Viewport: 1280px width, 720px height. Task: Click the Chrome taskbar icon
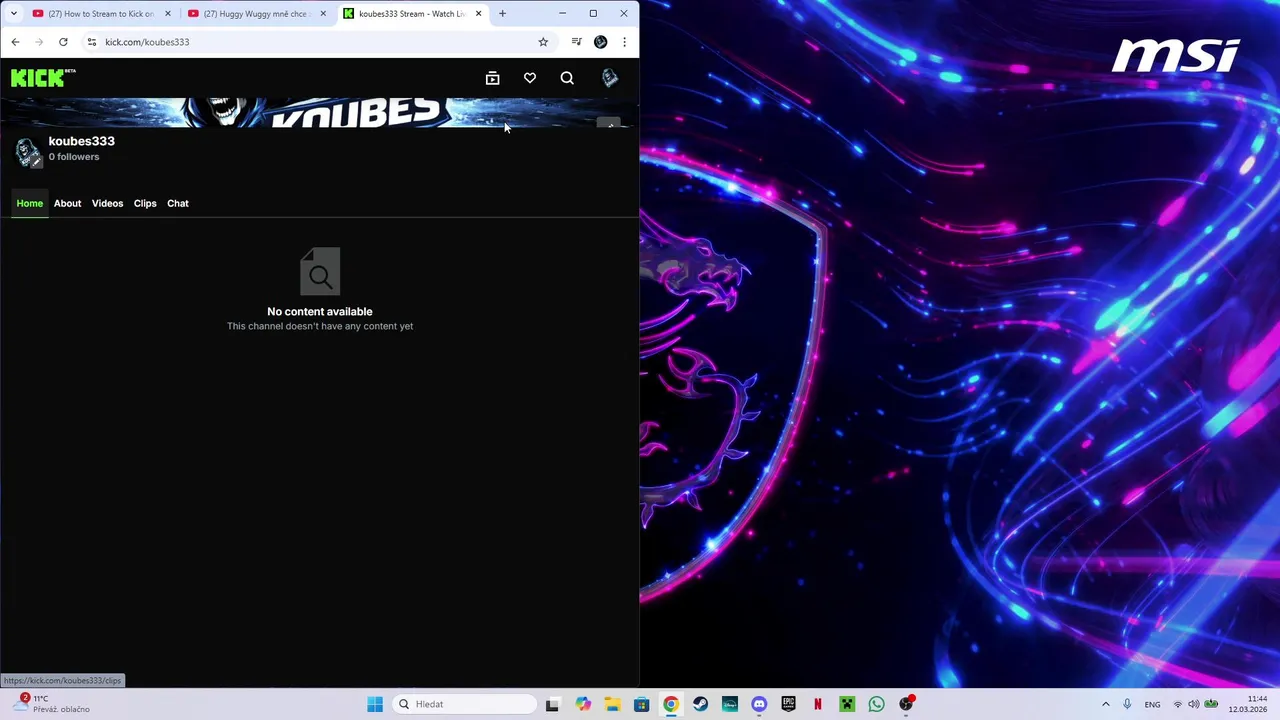point(671,704)
